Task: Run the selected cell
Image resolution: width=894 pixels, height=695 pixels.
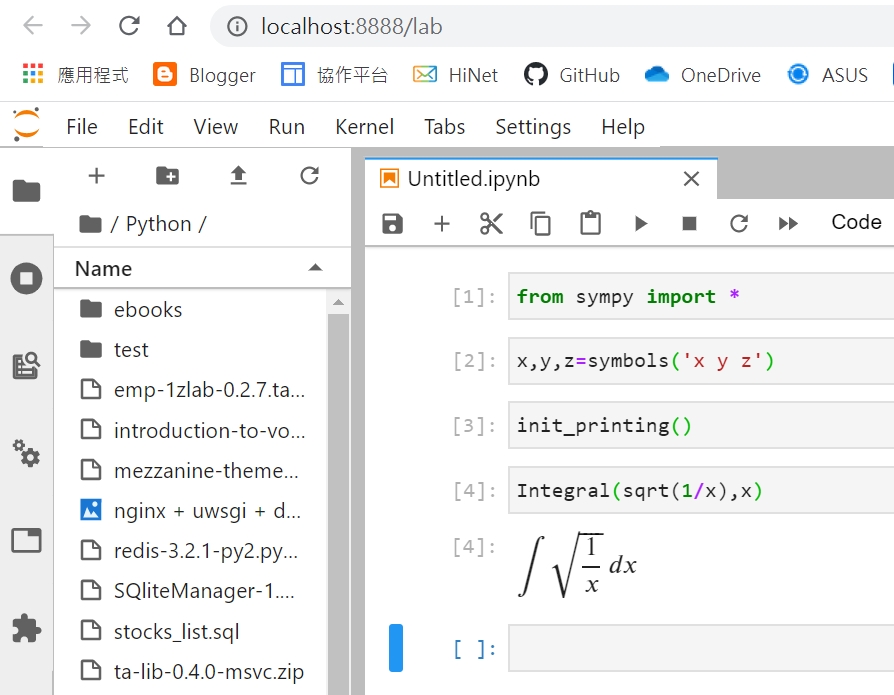Action: (641, 223)
